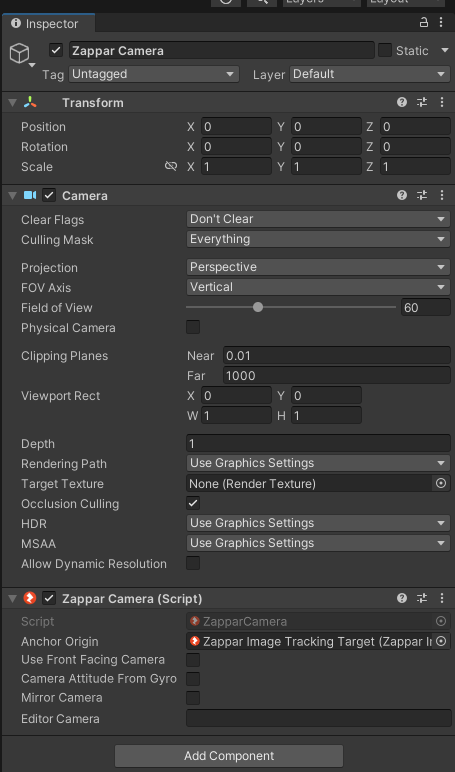
Task: Open Zappar Camera script help icon
Action: click(402, 598)
